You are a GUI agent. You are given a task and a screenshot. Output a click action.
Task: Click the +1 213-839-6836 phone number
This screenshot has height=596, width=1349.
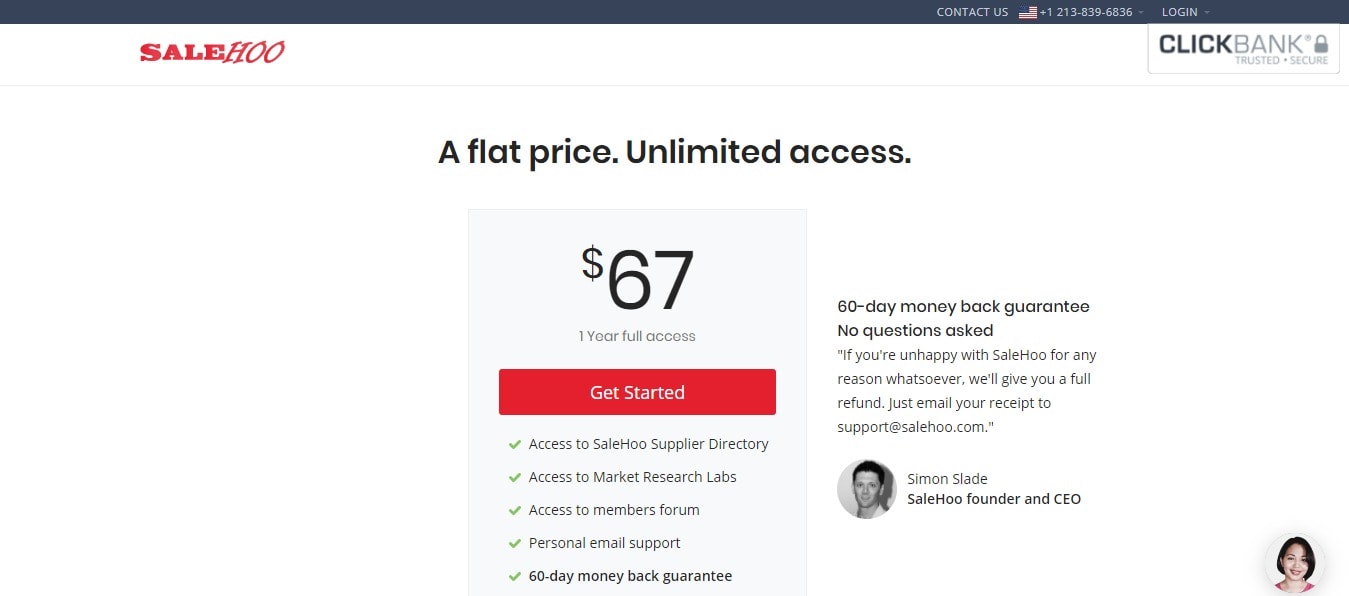1086,12
